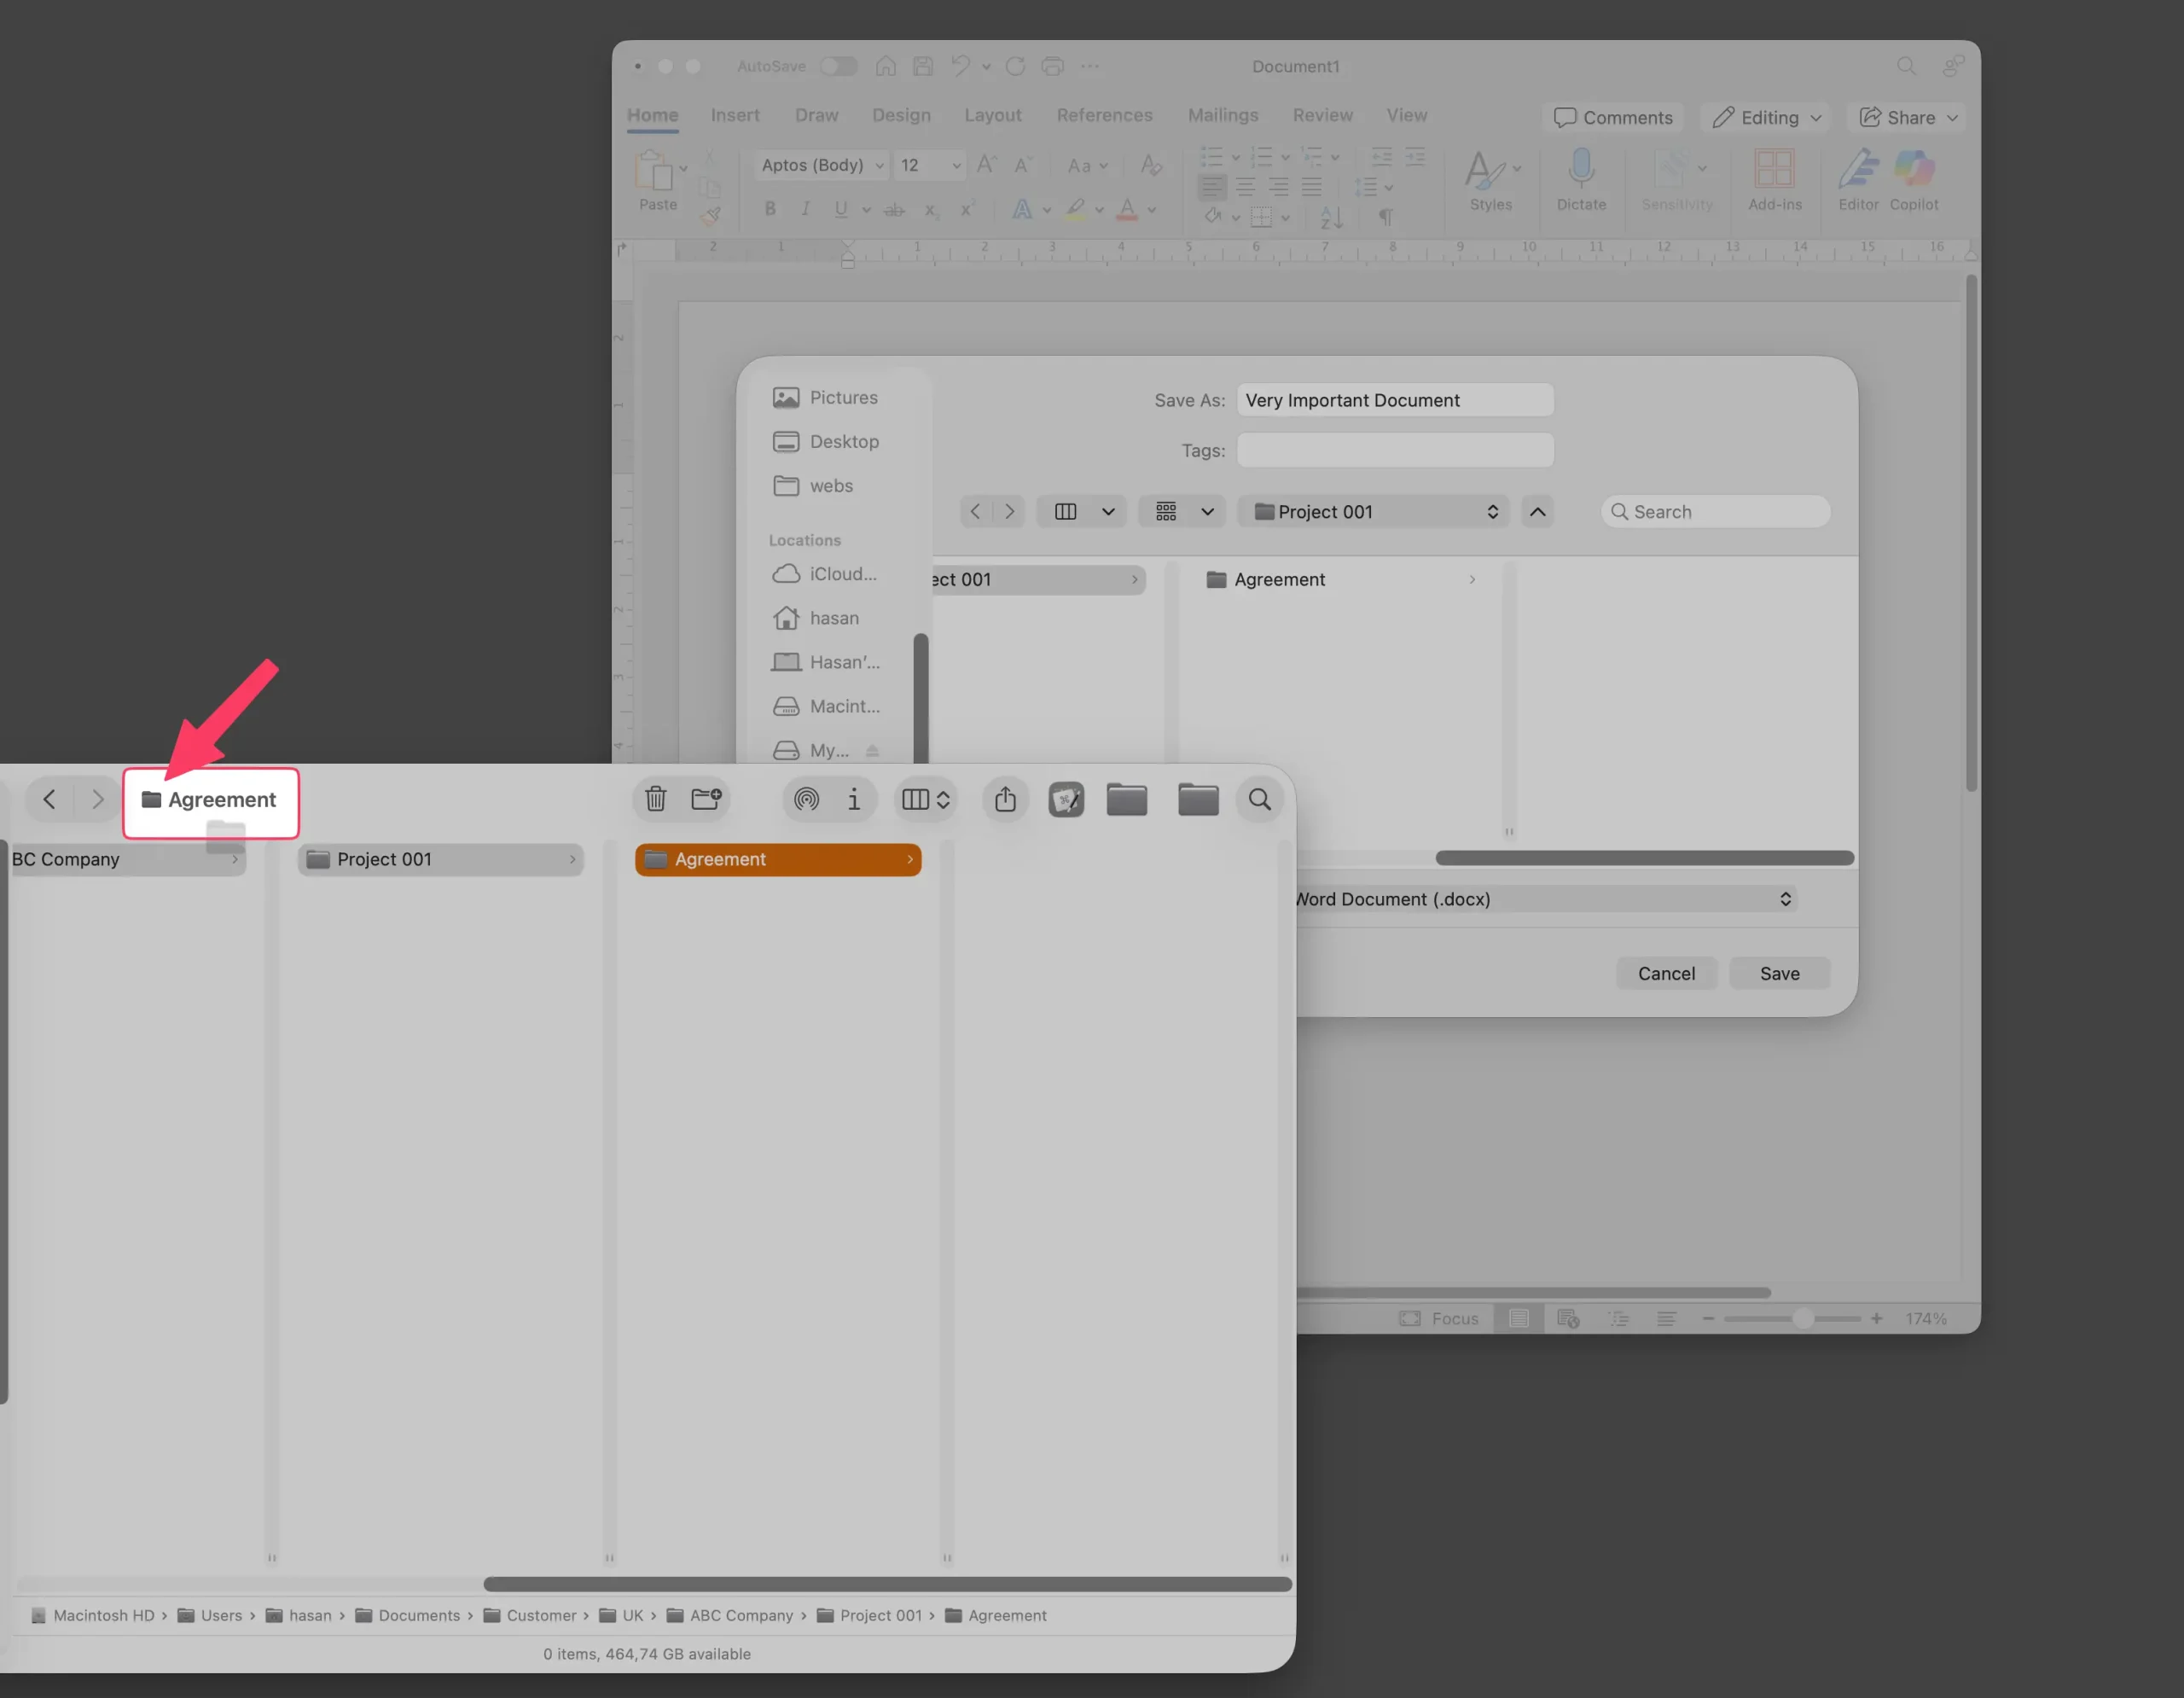Adjust the zoom slider in status bar
2184x1698 pixels.
(1802, 1319)
